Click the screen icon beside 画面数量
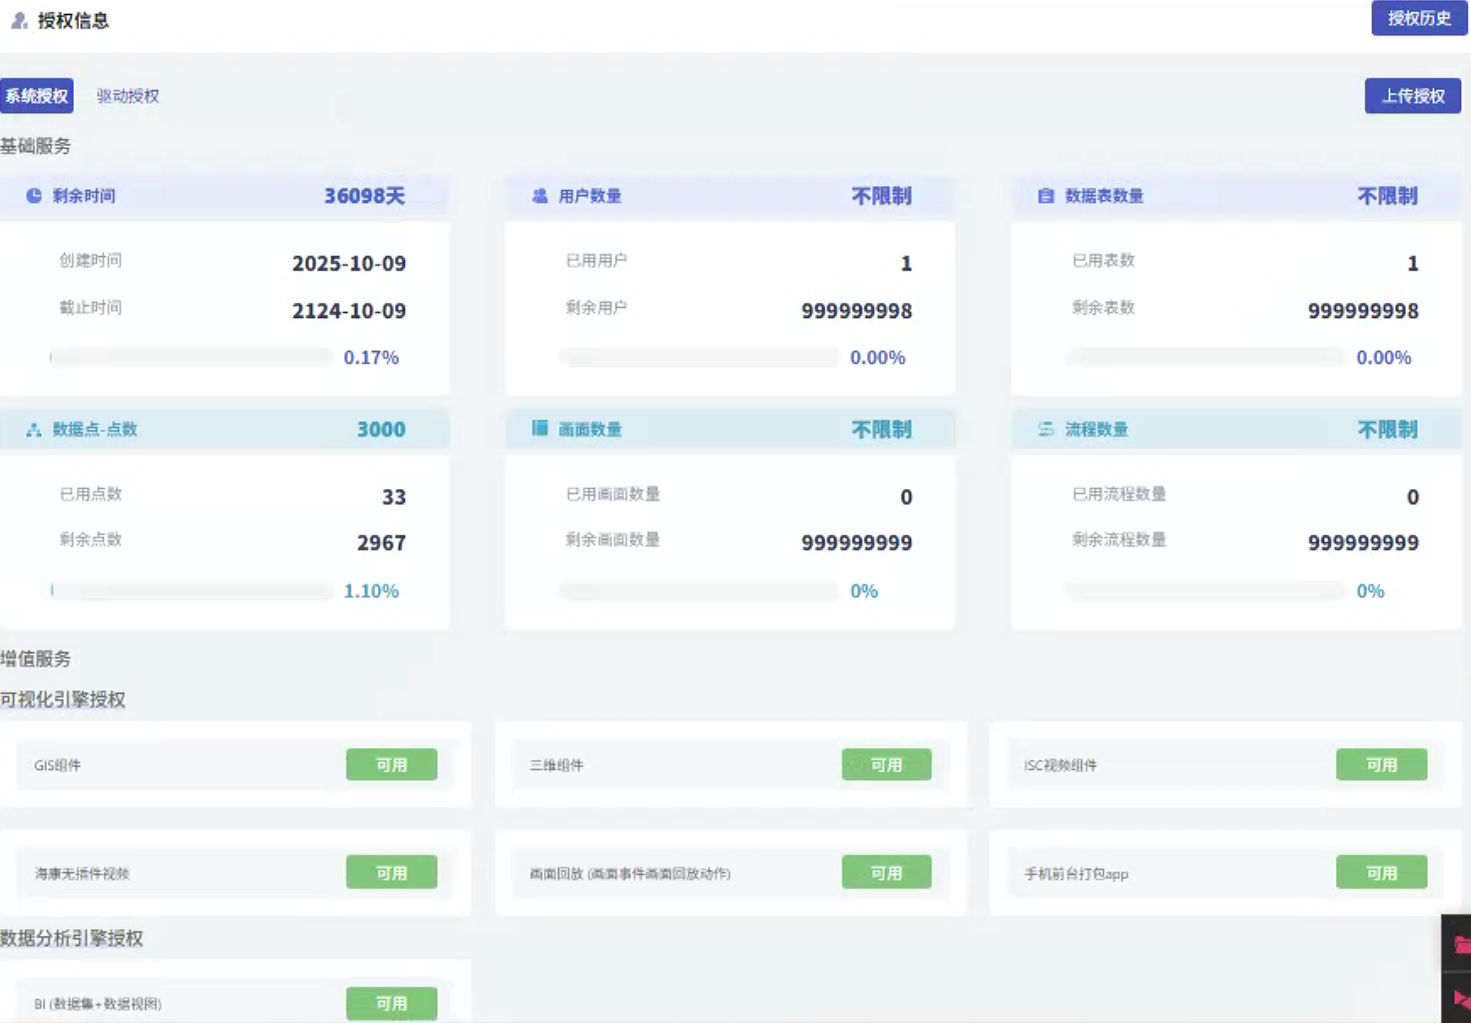Viewport: 1471px width, 1023px height. (540, 429)
